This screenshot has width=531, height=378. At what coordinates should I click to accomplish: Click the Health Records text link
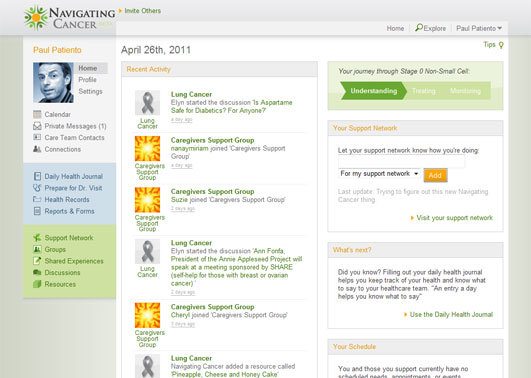[67, 200]
